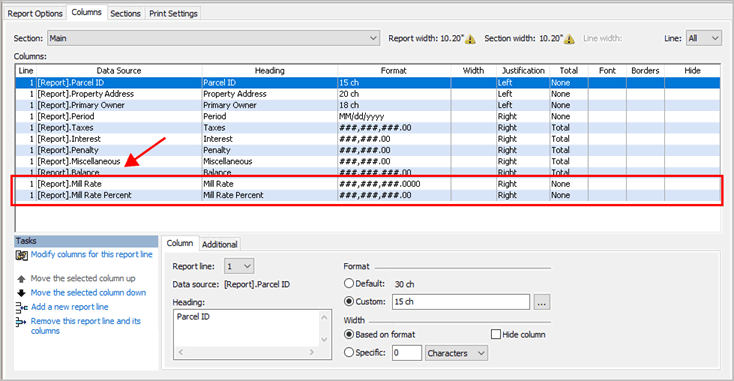Click the Width column header
Image resolution: width=734 pixels, height=381 pixels.
(473, 71)
